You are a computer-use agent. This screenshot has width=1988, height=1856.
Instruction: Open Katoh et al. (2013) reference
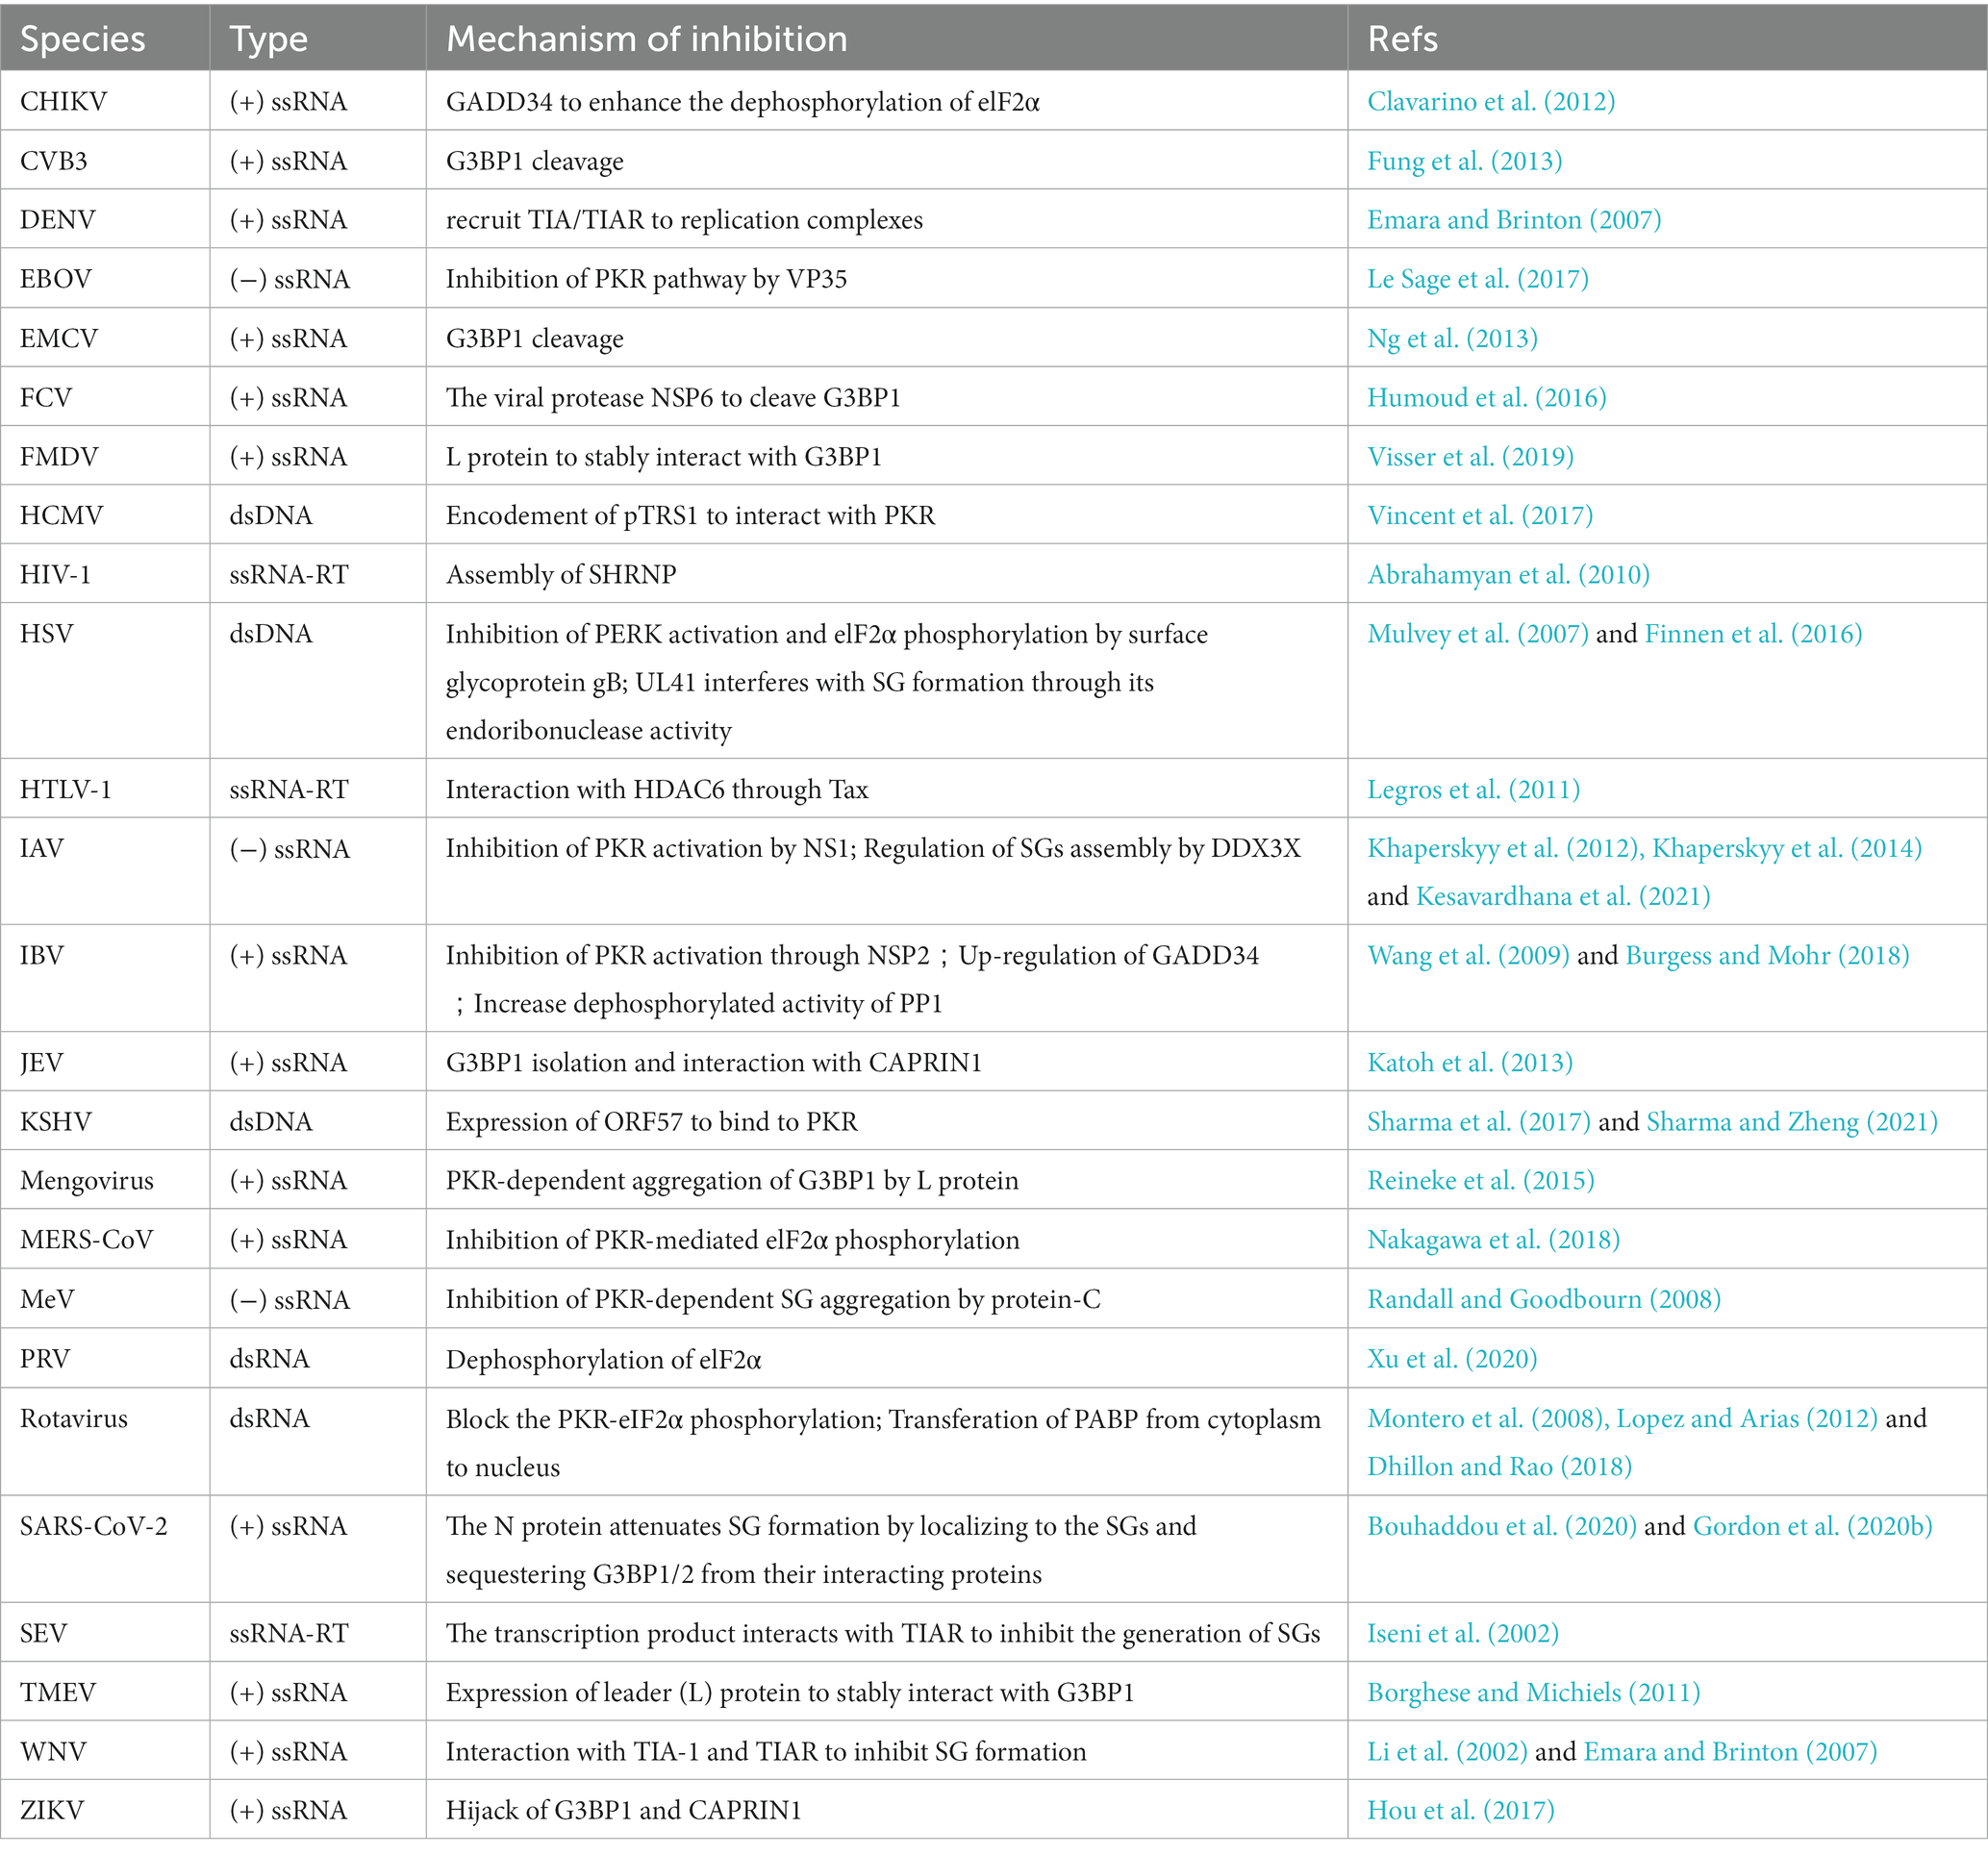pyautogui.click(x=1469, y=1062)
